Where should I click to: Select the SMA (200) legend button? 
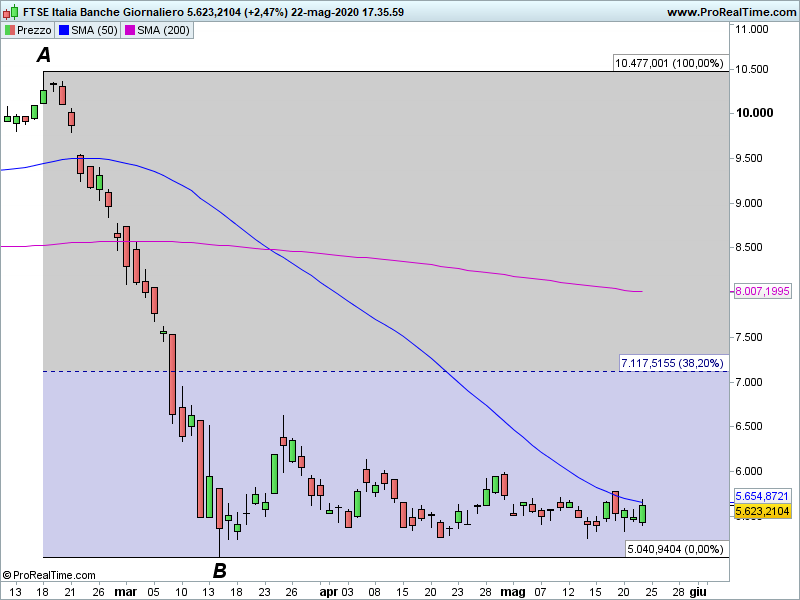tap(157, 30)
